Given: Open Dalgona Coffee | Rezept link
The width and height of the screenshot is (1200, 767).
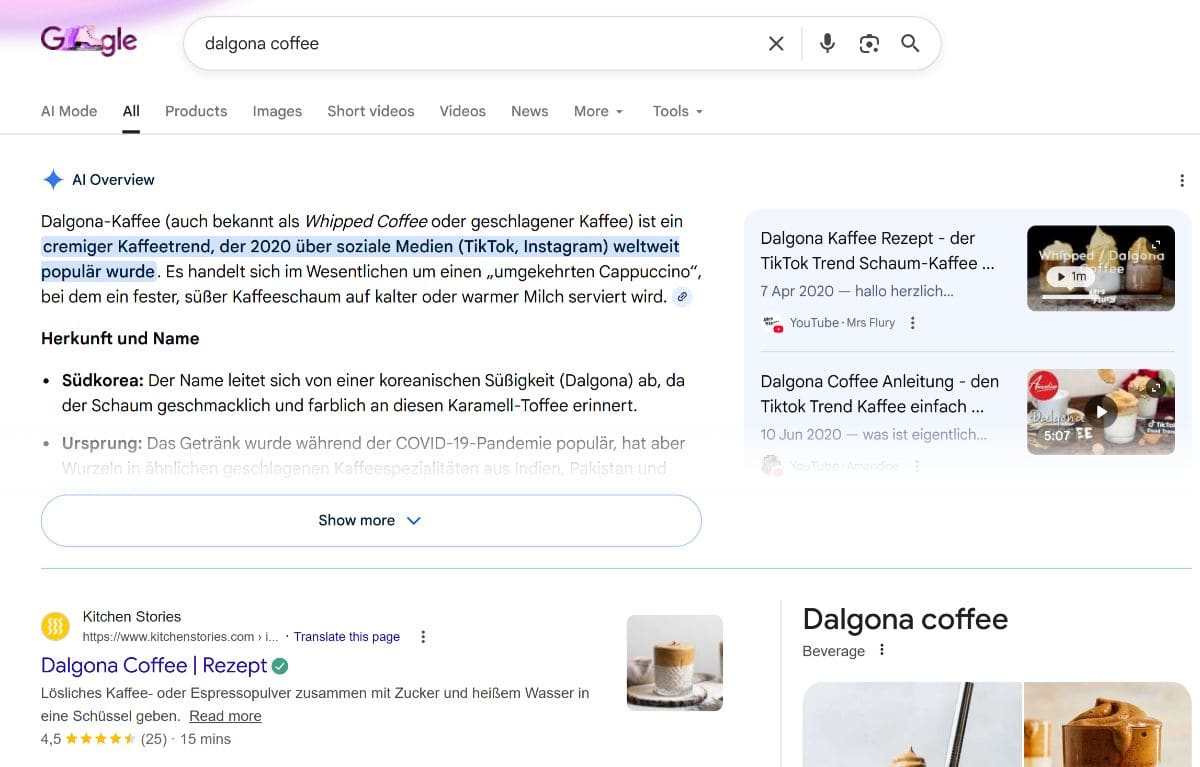Looking at the screenshot, I should point(154,665).
